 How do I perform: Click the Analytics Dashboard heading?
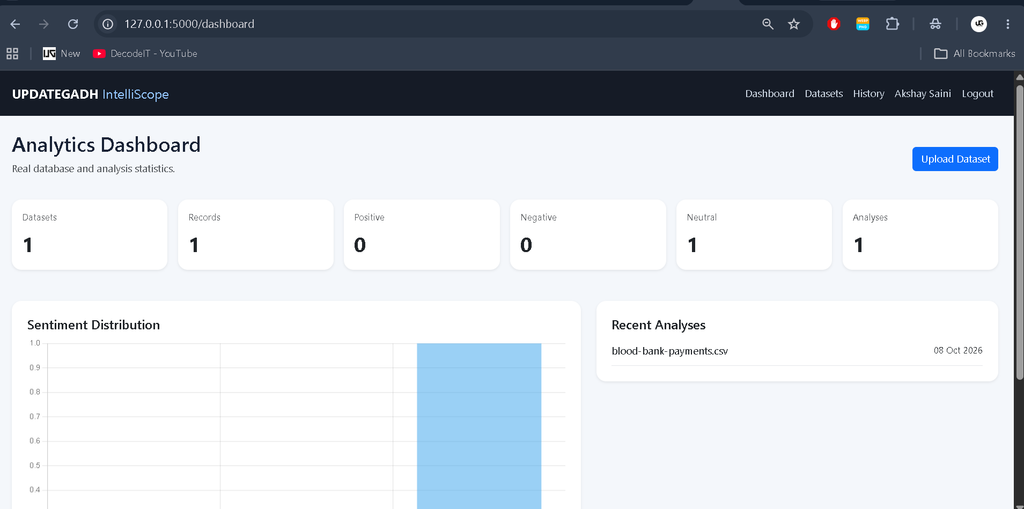pyautogui.click(x=106, y=145)
